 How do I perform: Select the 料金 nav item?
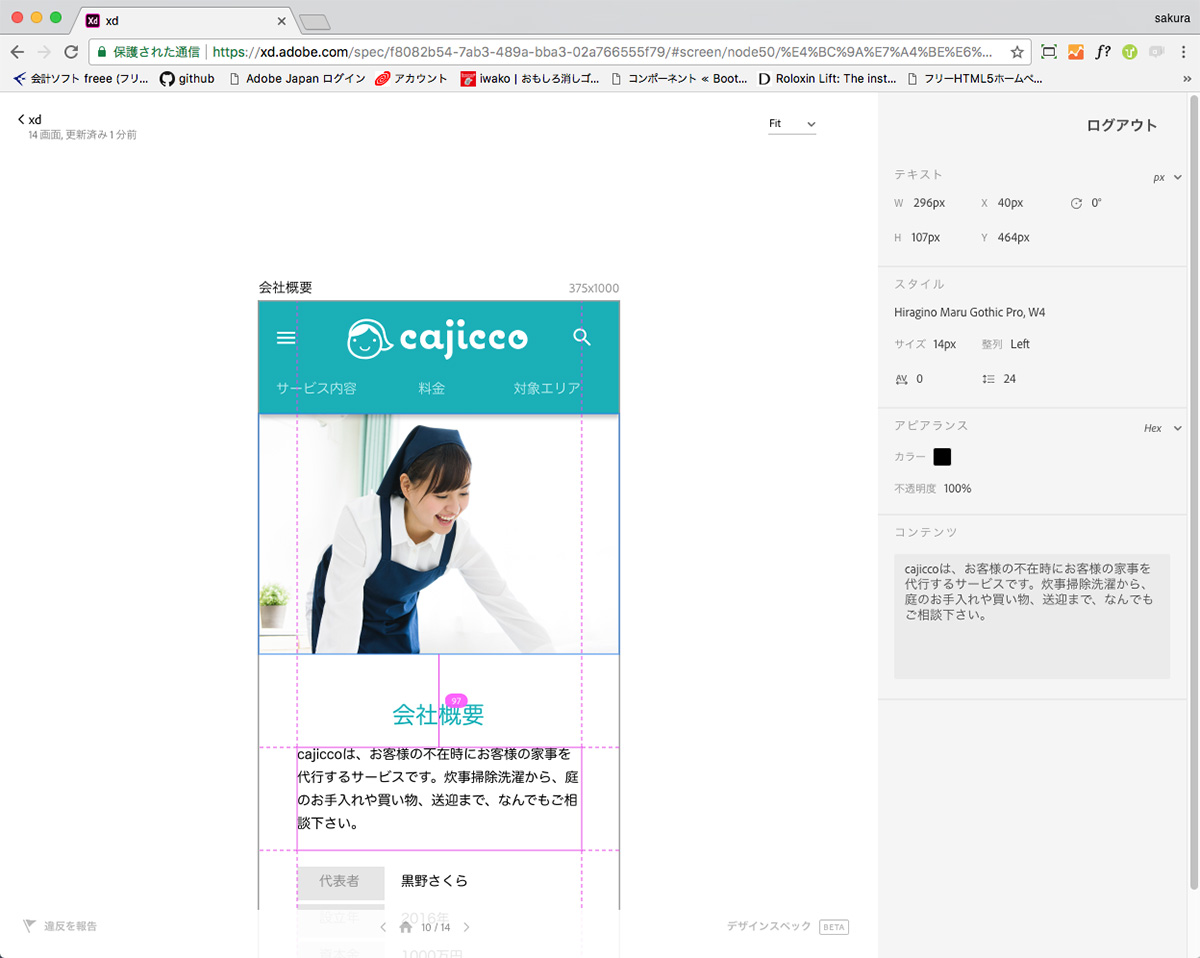(432, 388)
